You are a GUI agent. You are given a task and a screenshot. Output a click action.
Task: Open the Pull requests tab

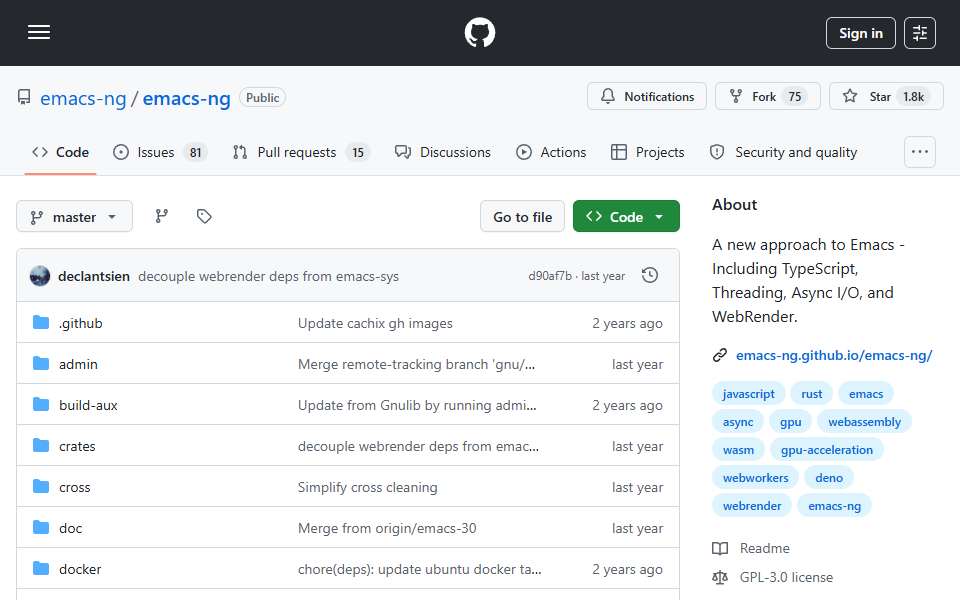click(301, 152)
